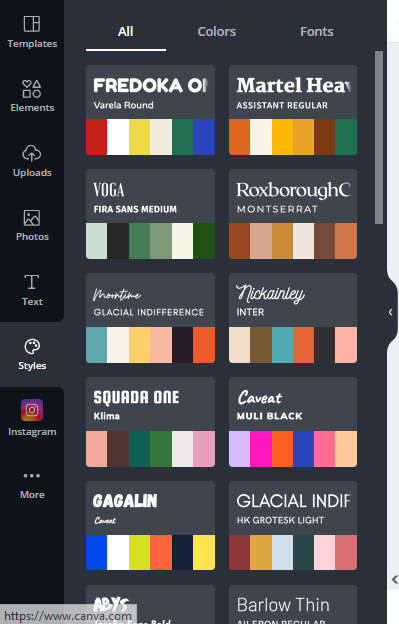Open the Photos sidebar icon
This screenshot has height=624, width=399.
point(32,218)
